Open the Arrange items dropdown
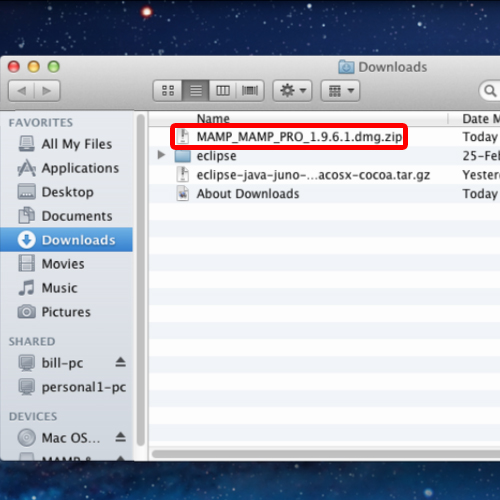 pos(340,90)
